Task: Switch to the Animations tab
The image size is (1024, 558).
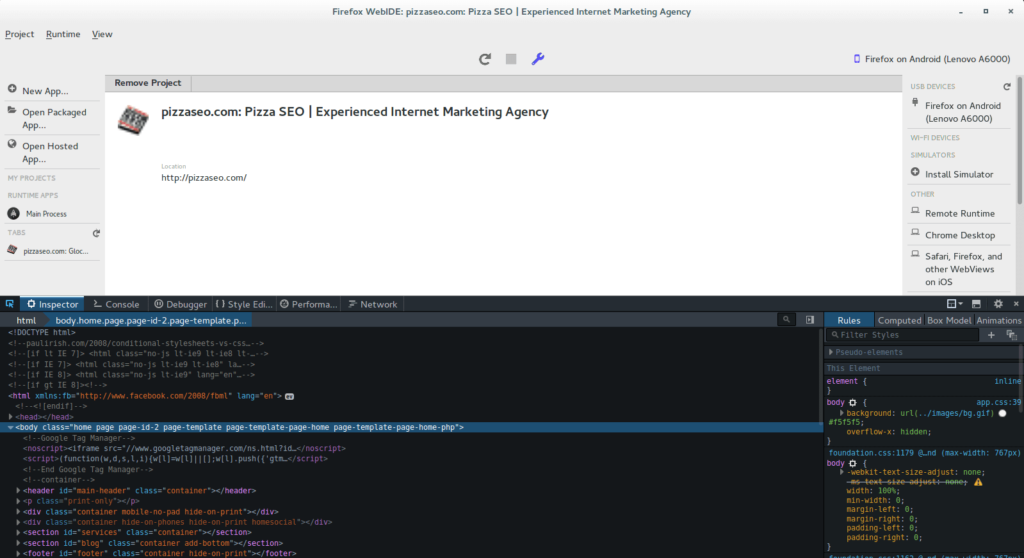Action: [998, 320]
